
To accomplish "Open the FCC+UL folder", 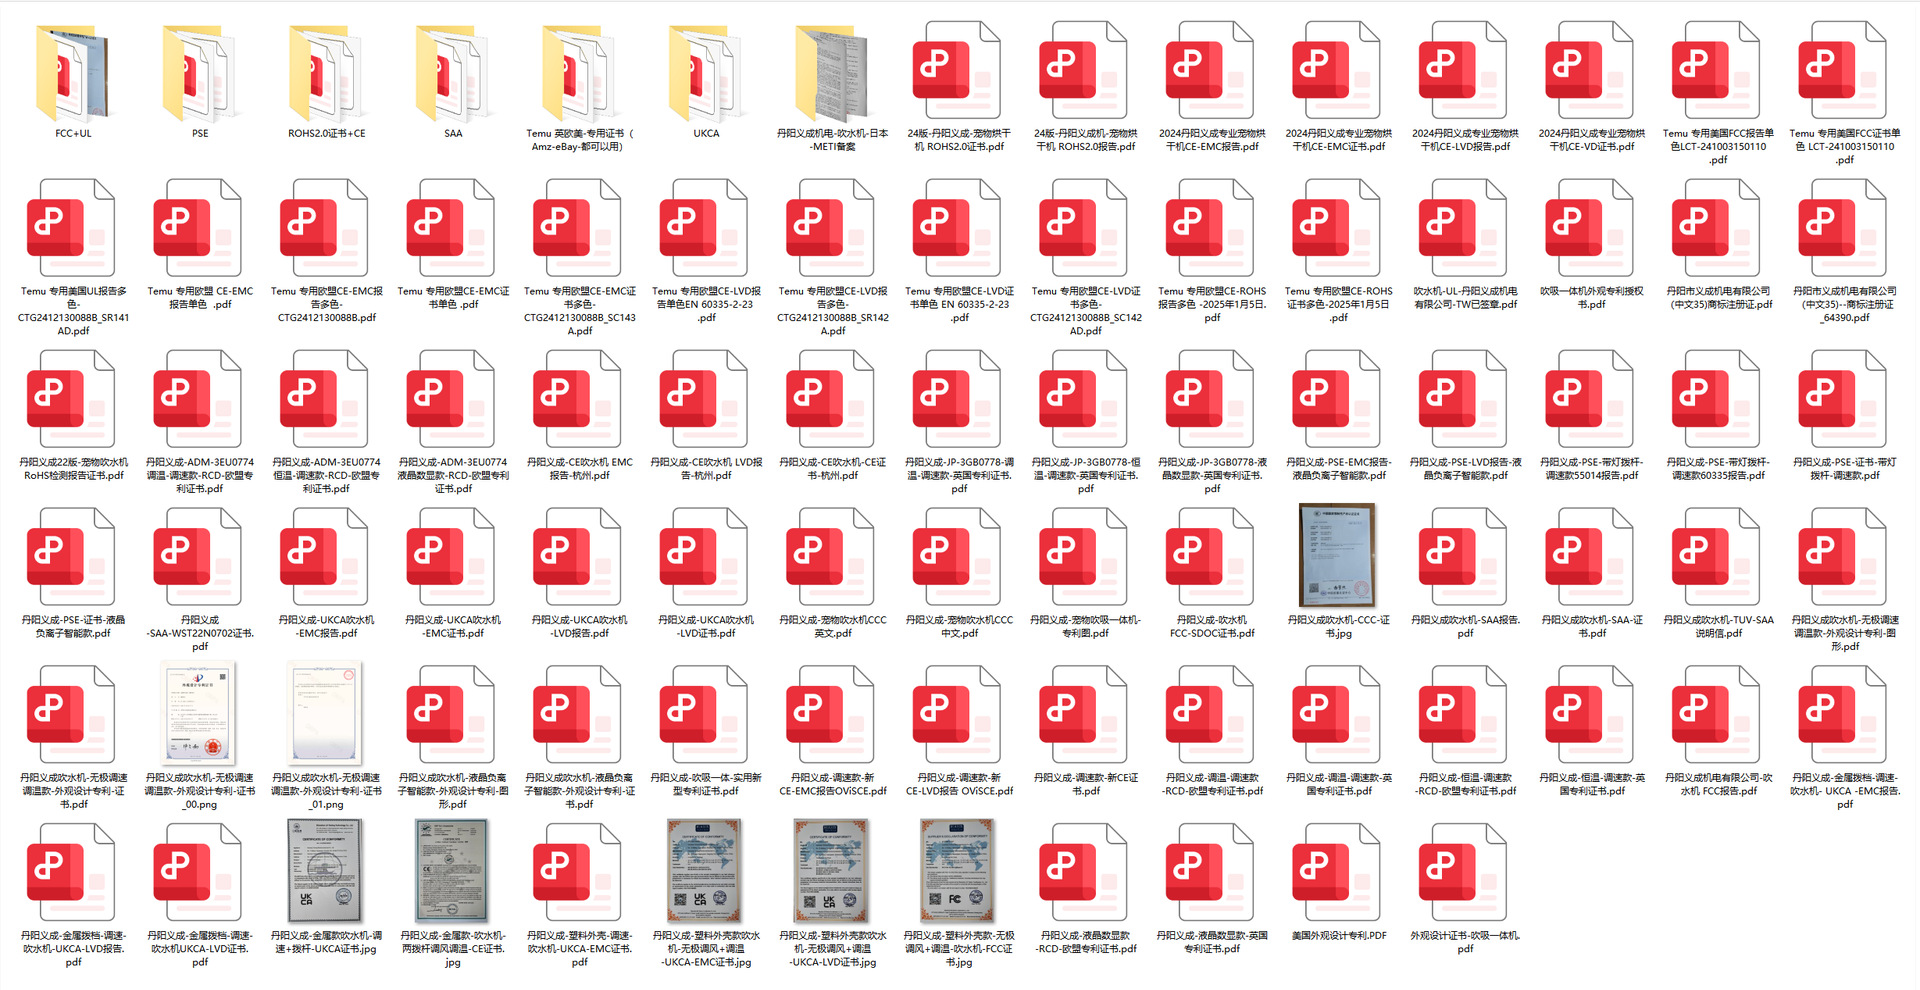I will [73, 74].
